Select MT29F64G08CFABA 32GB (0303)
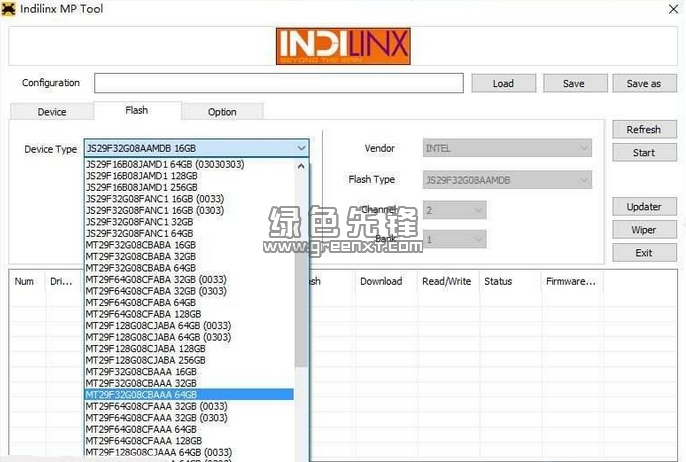The image size is (686, 462). click(189, 291)
